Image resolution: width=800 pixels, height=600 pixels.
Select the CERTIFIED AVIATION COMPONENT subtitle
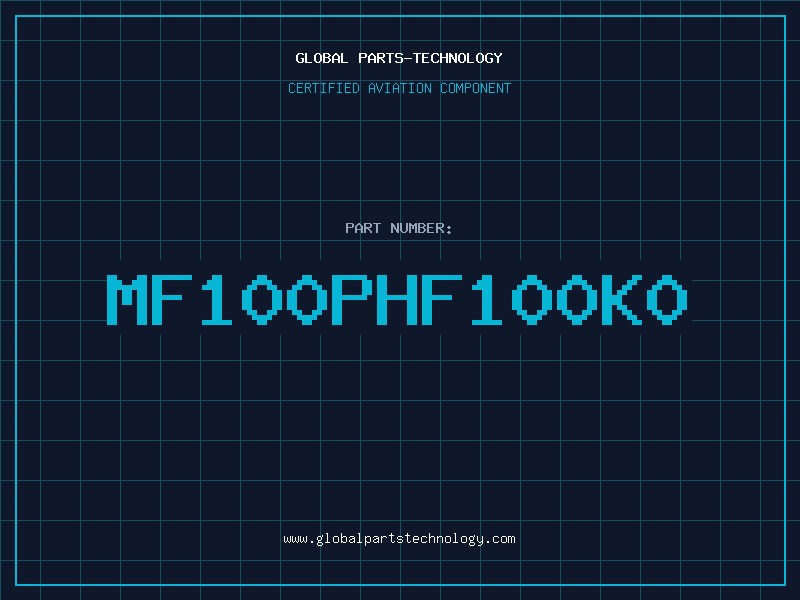pyautogui.click(x=399, y=88)
